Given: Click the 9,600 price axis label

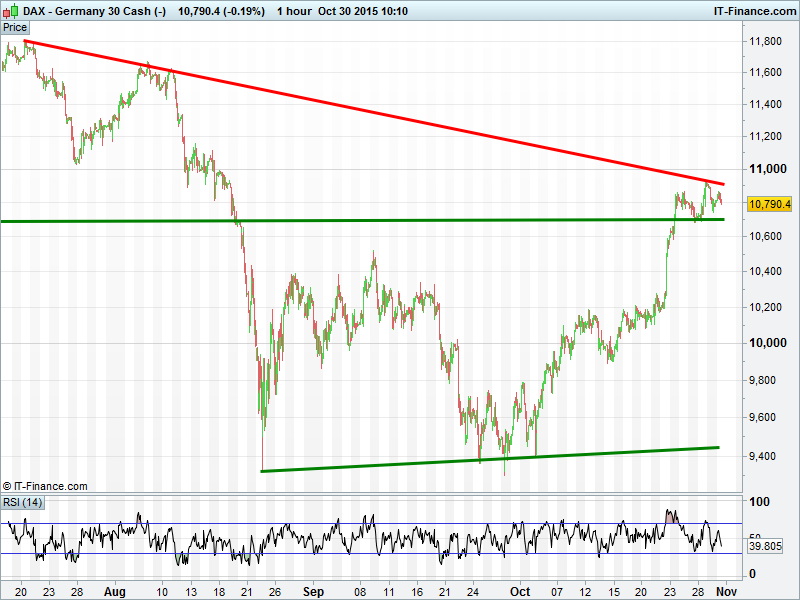Looking at the screenshot, I should [762, 417].
